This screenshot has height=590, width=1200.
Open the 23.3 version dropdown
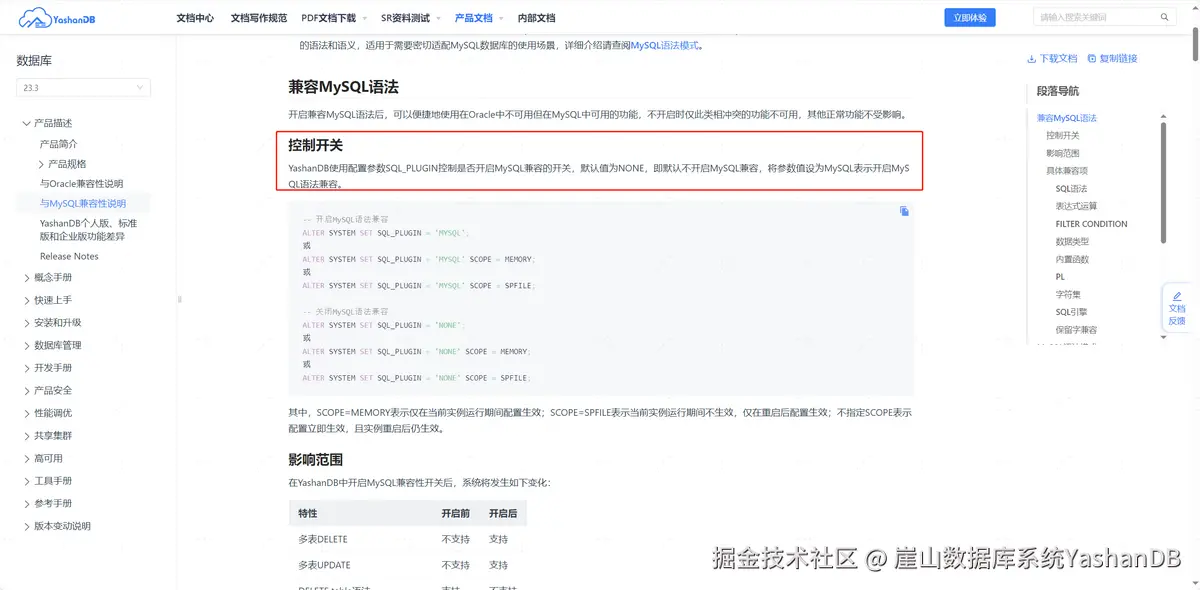point(83,88)
